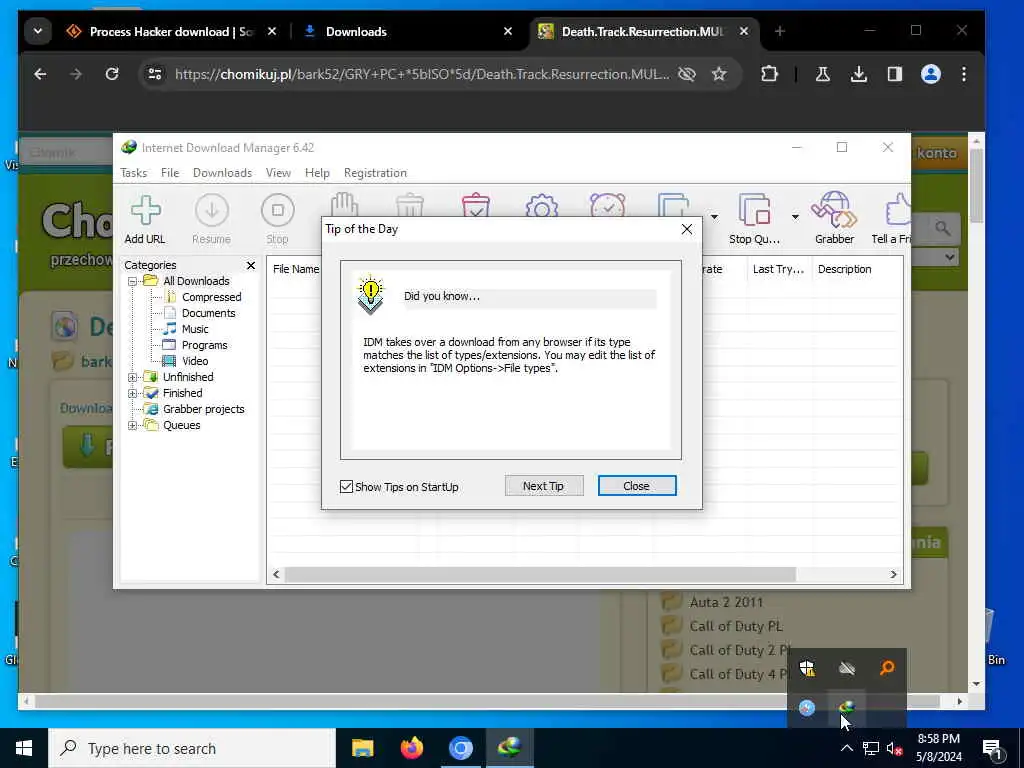Collapse the All Downloads tree node
This screenshot has height=768, width=1024.
[133, 281]
